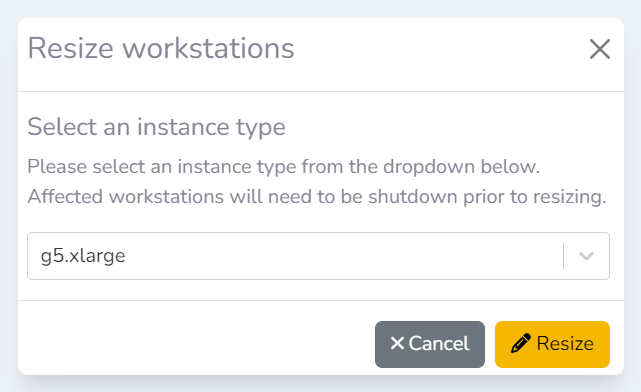The image size is (641, 392).
Task: Click the gray backdrop outside the dialog
Action: tap(320, 7)
